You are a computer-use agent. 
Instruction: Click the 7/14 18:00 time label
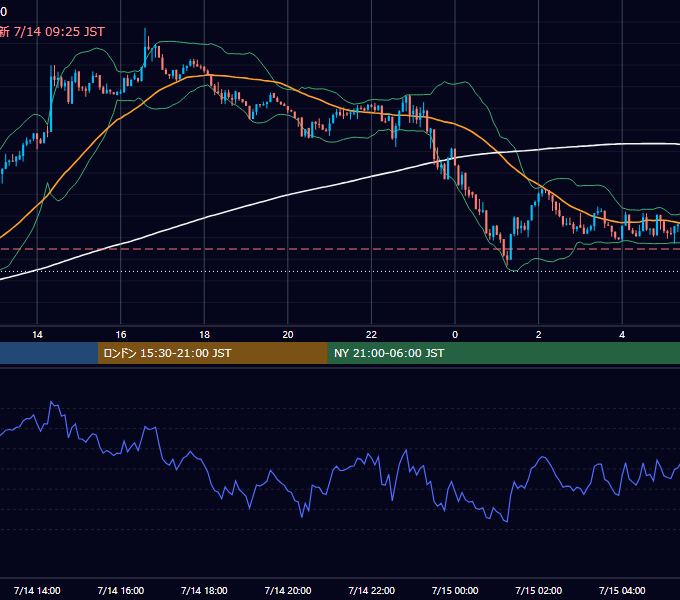pos(204,590)
